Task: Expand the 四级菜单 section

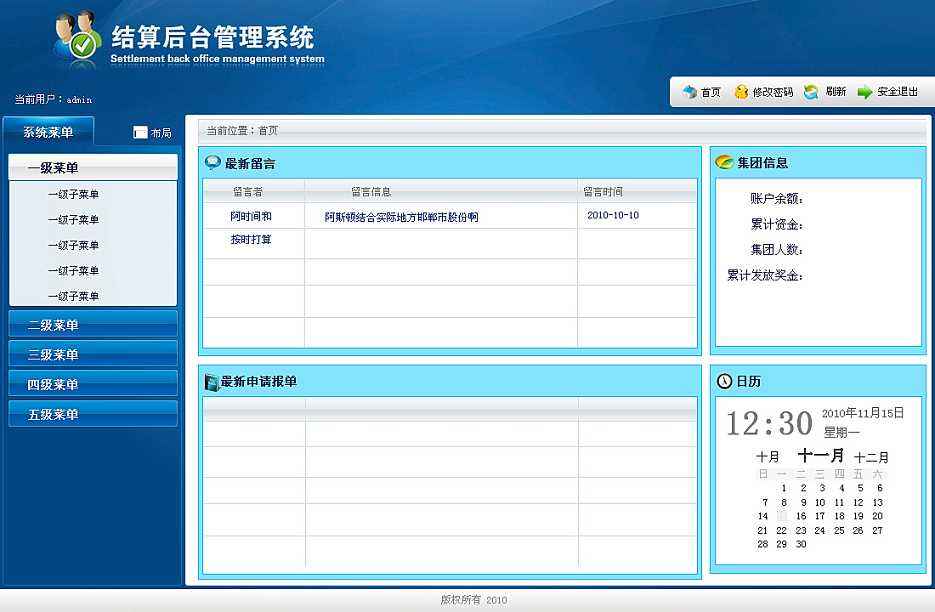Action: 92,385
